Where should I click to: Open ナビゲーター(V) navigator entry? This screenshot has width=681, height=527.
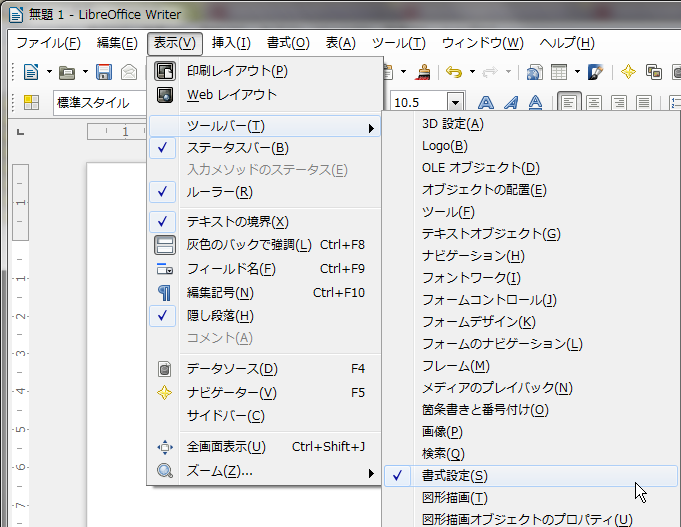point(265,393)
